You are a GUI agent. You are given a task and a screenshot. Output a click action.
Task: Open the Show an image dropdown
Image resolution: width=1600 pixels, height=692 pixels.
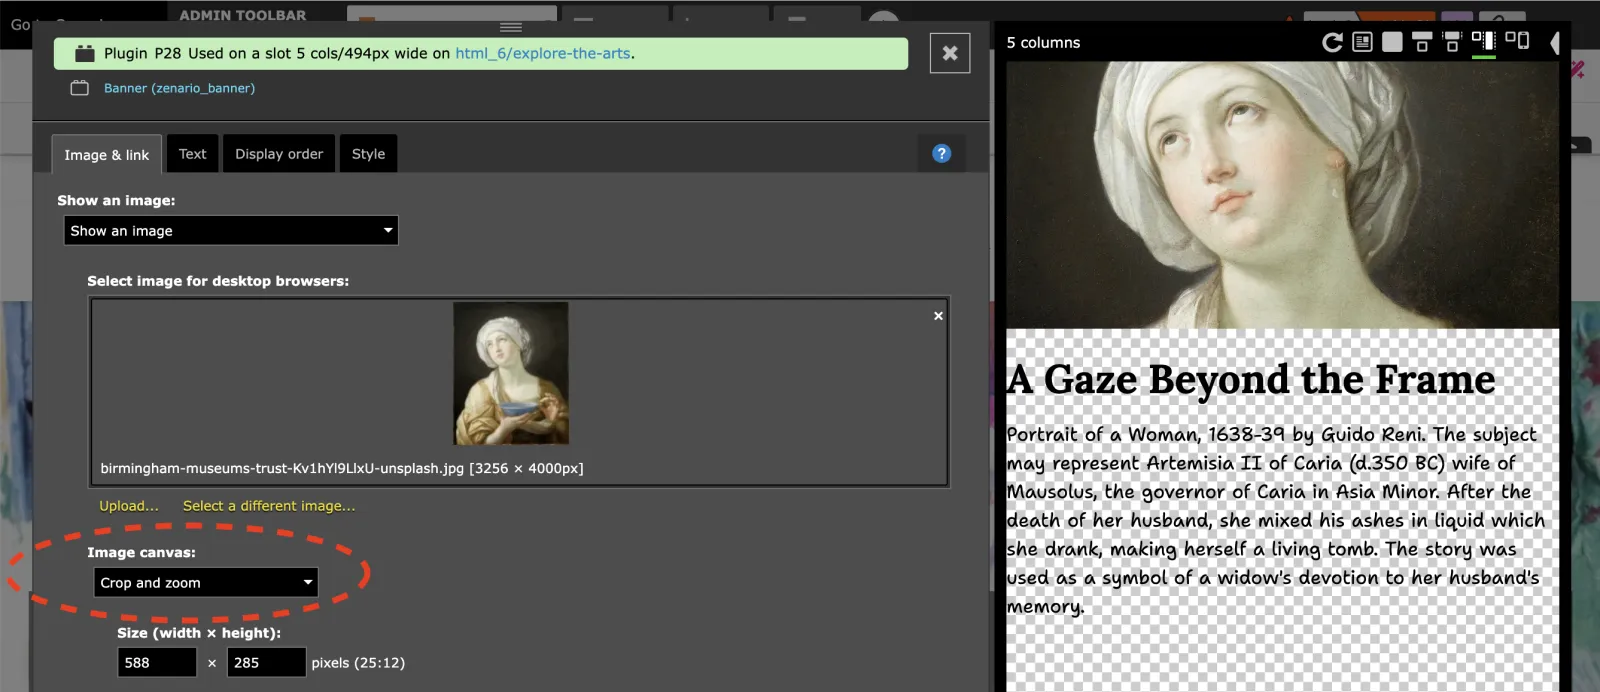coord(231,231)
